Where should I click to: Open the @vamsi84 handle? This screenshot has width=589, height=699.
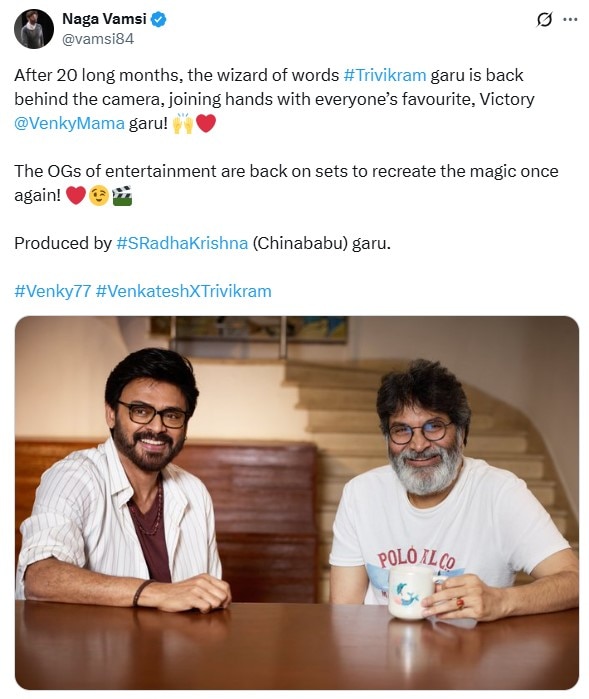[98, 39]
